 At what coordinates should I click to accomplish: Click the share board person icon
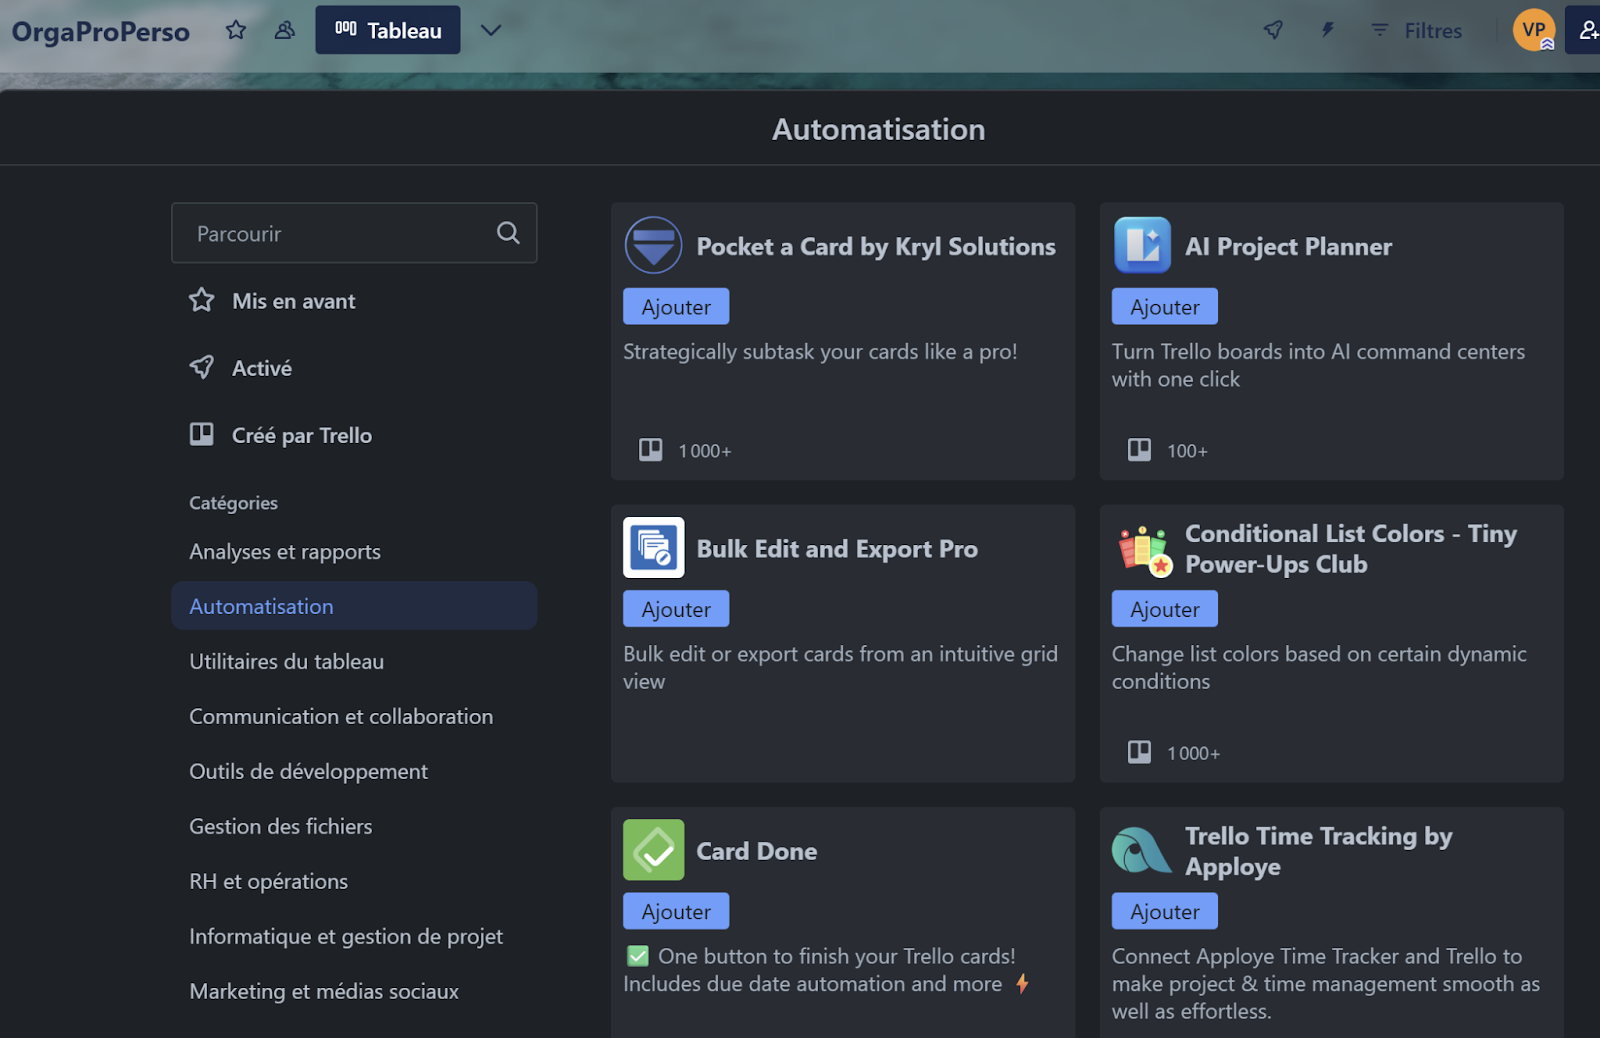(1586, 30)
